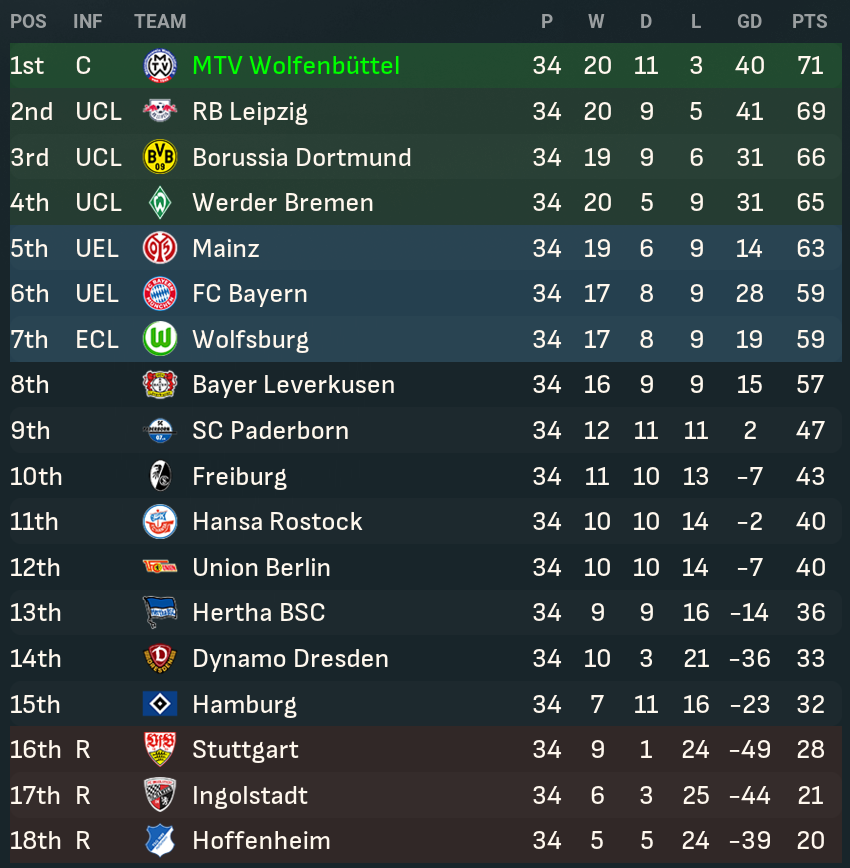
Task: Click the Werder Bremen diamond crest
Action: (160, 203)
